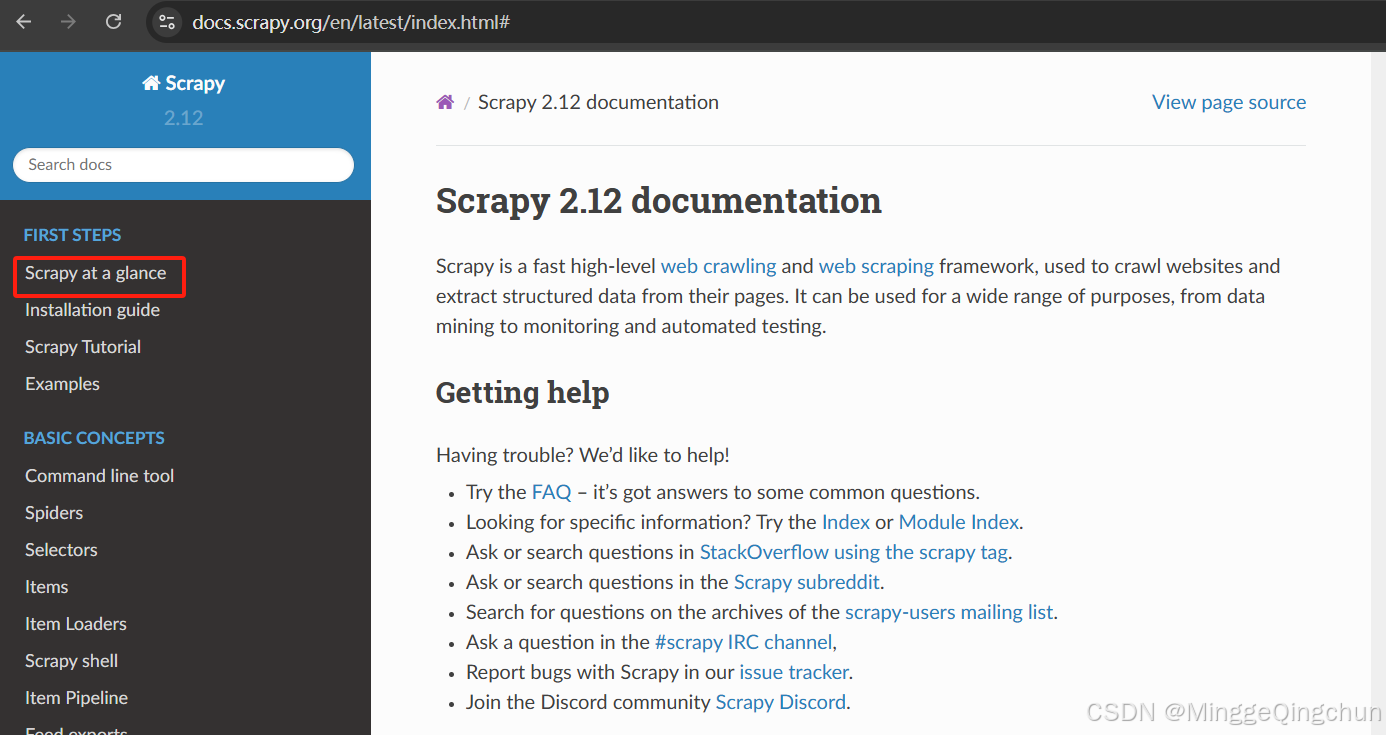1386x735 pixels.
Task: Open Scrapy at a glance page
Action: tap(96, 273)
